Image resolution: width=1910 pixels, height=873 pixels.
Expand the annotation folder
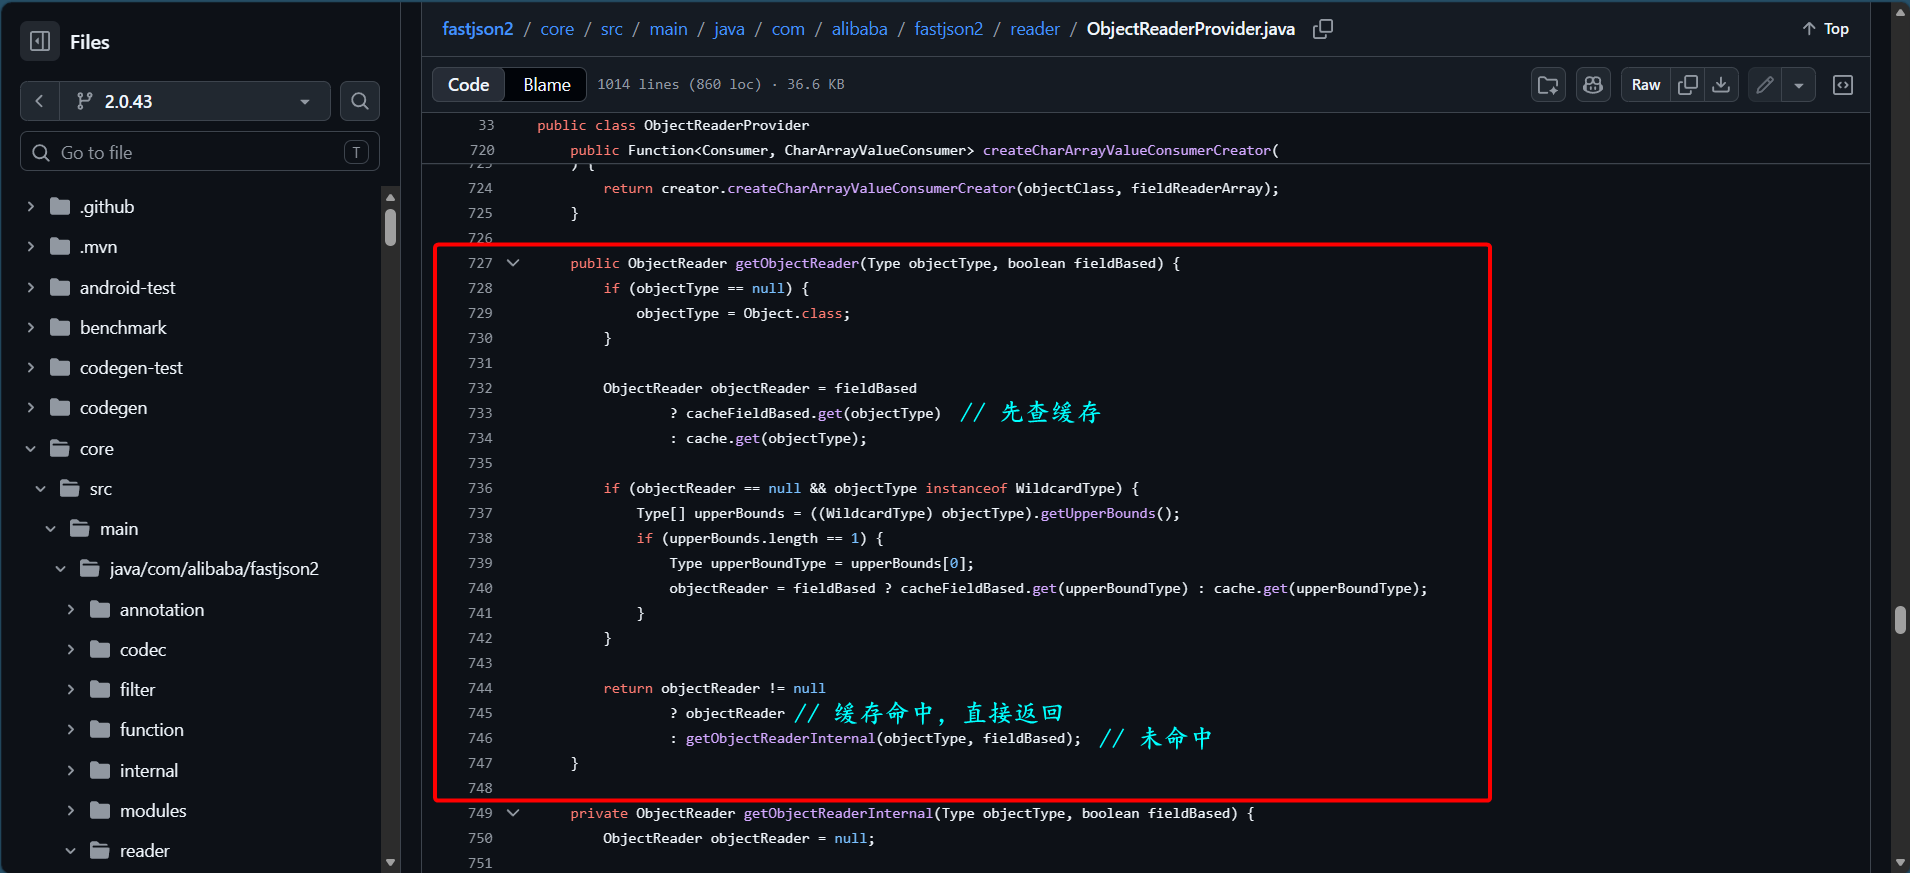coord(70,610)
